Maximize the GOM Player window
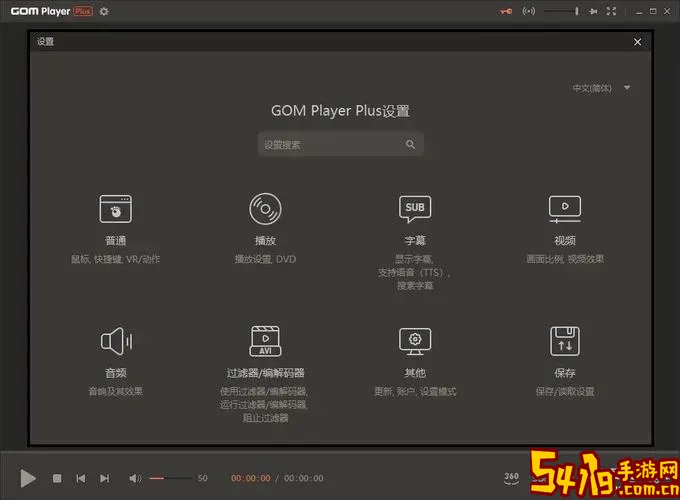 pyautogui.click(x=653, y=11)
